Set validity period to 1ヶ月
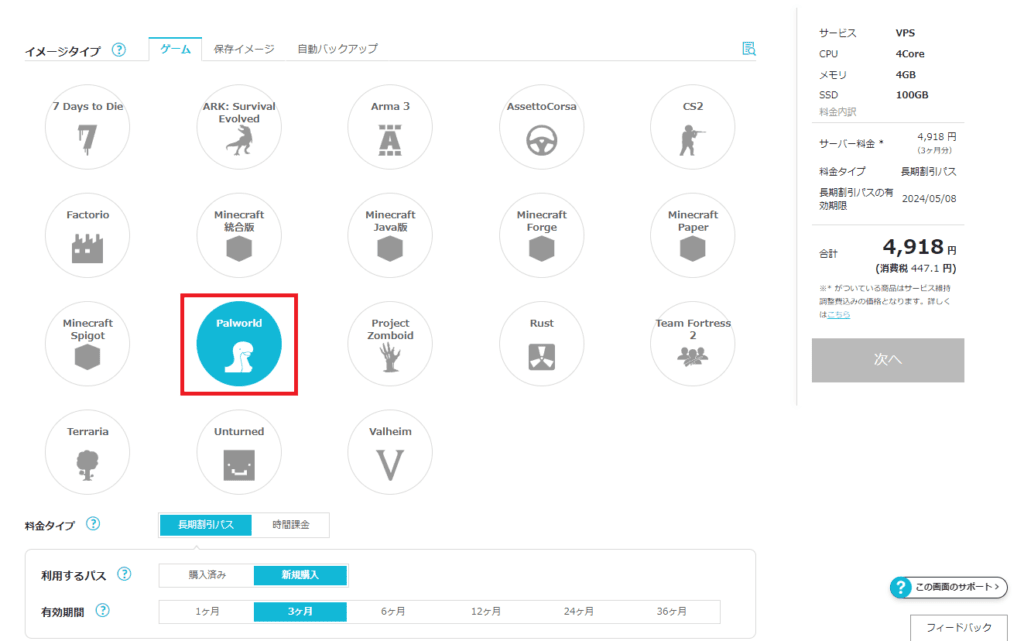The height and width of the screenshot is (641, 1024). (x=207, y=612)
